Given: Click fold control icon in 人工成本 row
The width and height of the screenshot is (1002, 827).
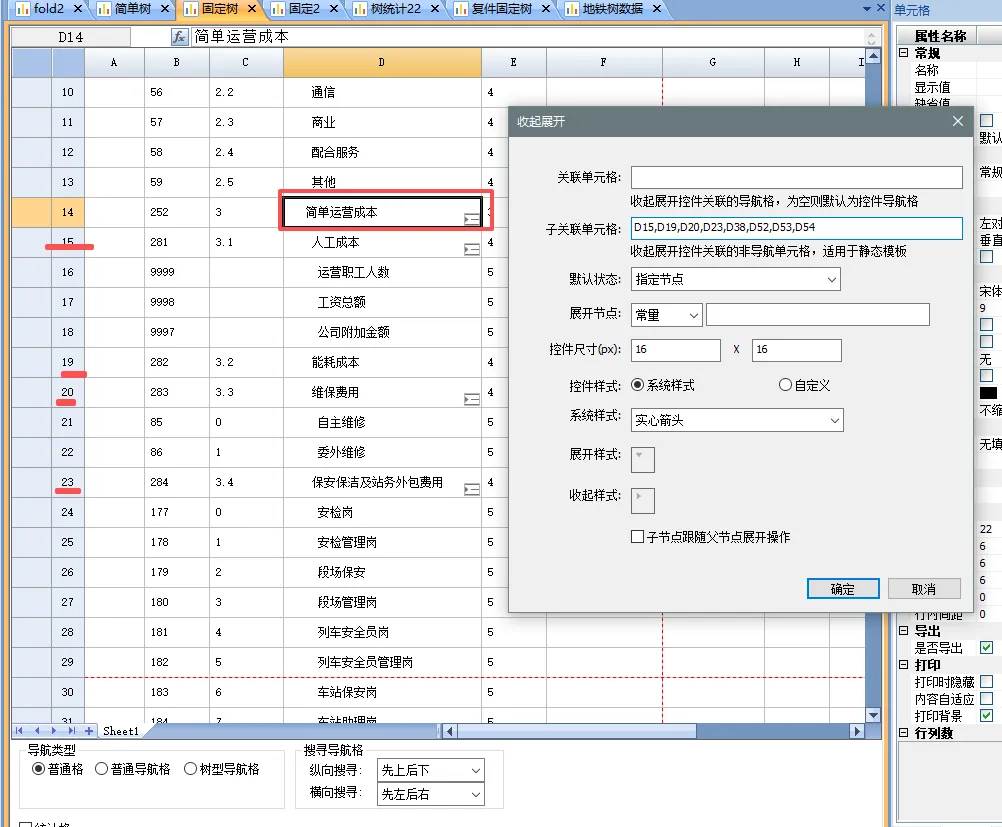Looking at the screenshot, I should pyautogui.click(x=472, y=249).
